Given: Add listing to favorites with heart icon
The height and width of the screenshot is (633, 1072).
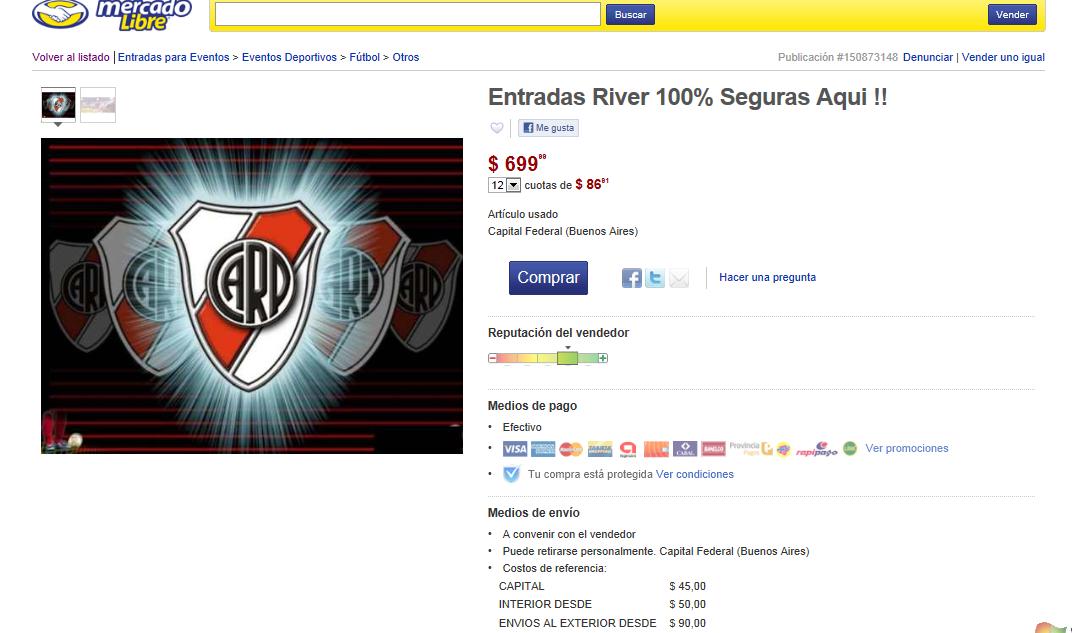Looking at the screenshot, I should tap(497, 128).
